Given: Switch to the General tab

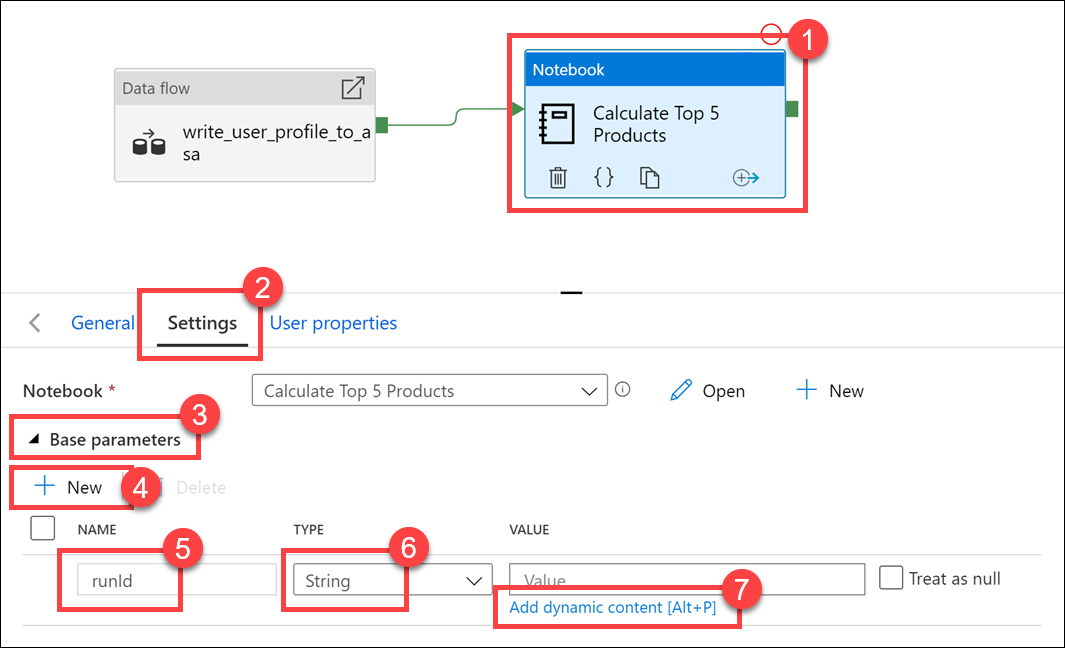Looking at the screenshot, I should (103, 323).
